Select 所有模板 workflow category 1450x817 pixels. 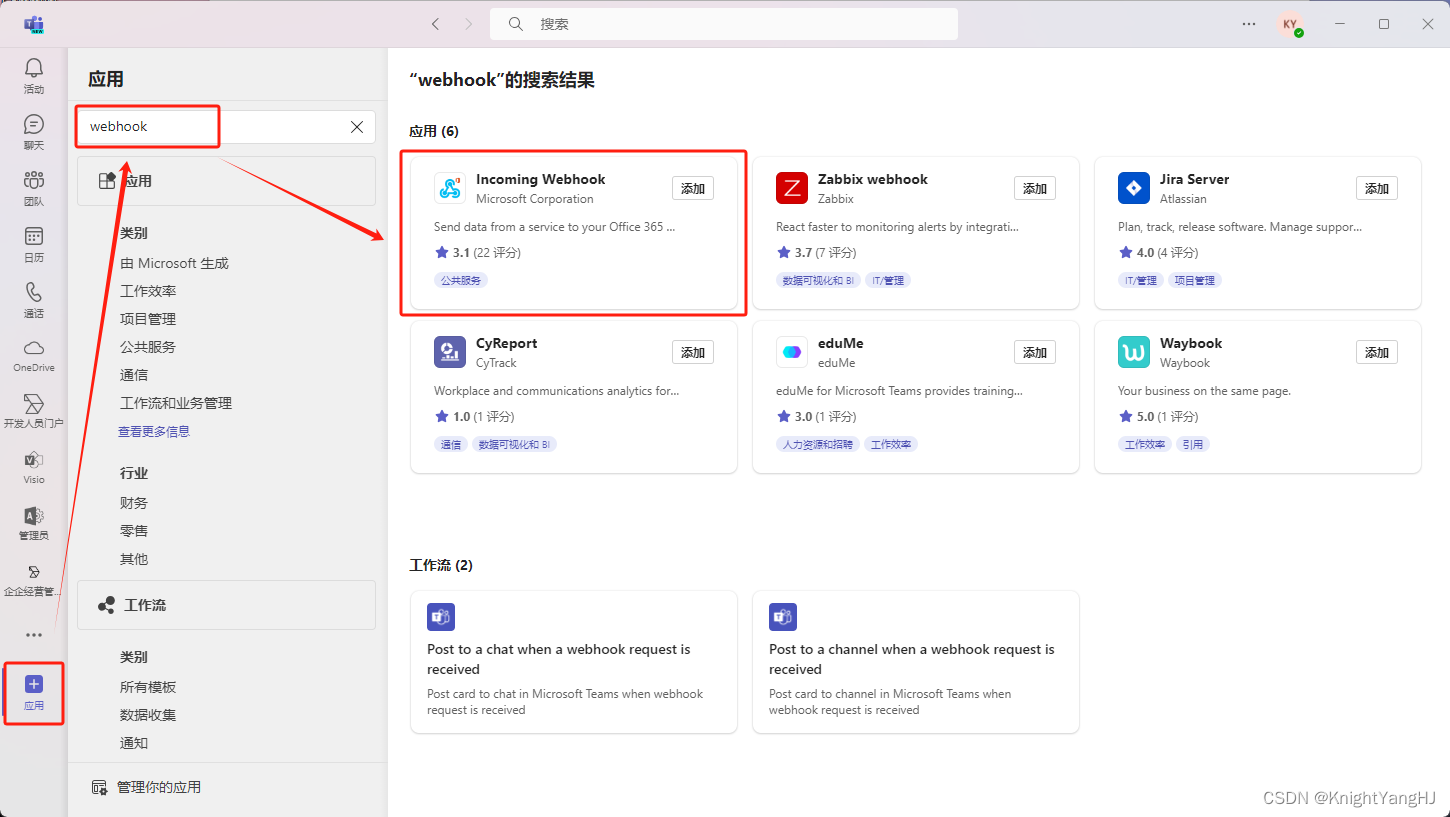[x=148, y=687]
